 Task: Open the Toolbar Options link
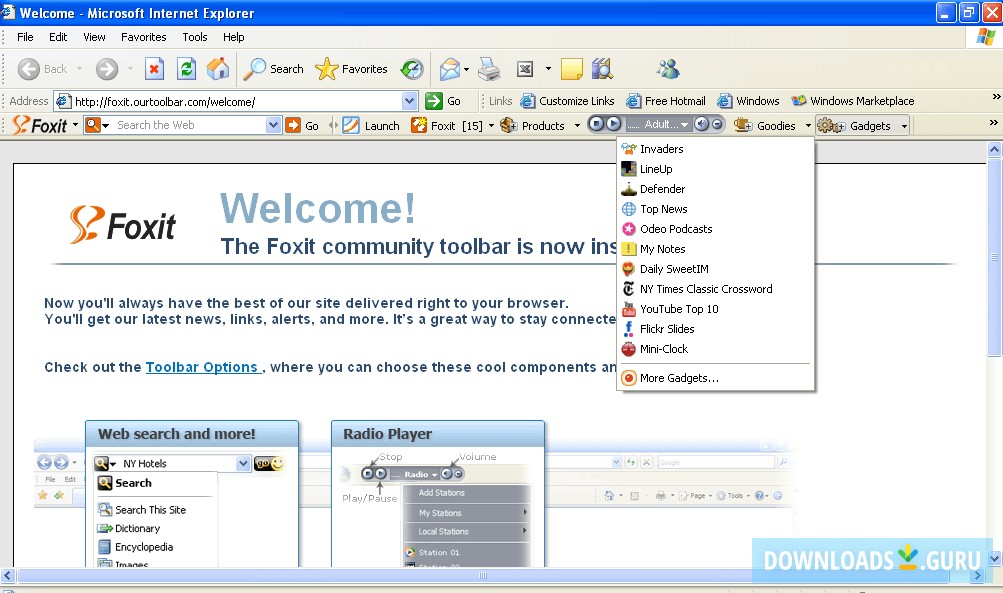(203, 366)
